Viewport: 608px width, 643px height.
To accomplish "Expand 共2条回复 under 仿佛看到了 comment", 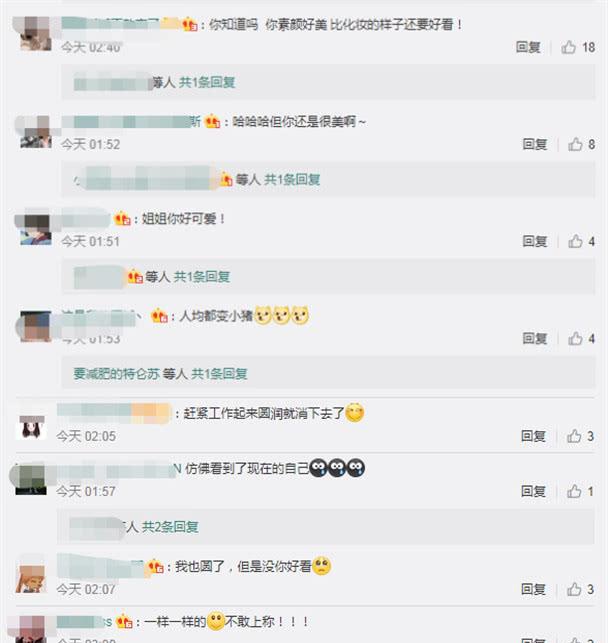I will [170, 527].
